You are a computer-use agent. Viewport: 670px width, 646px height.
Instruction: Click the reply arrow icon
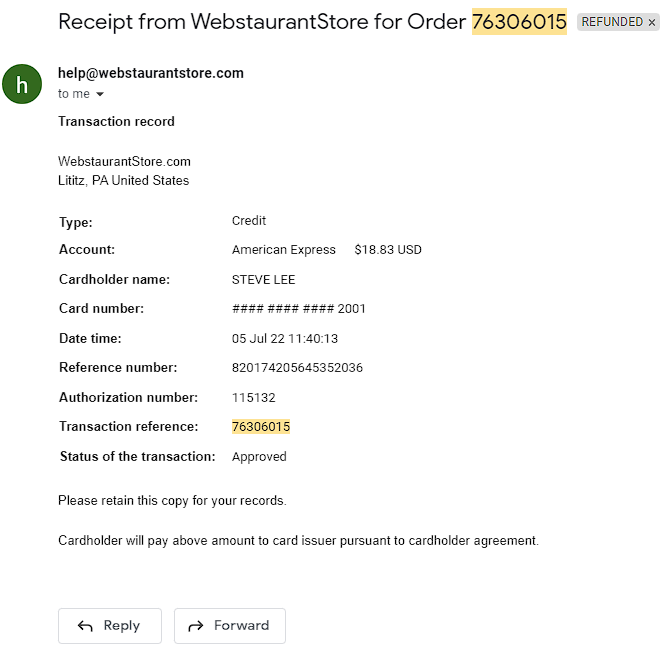[x=85, y=626]
